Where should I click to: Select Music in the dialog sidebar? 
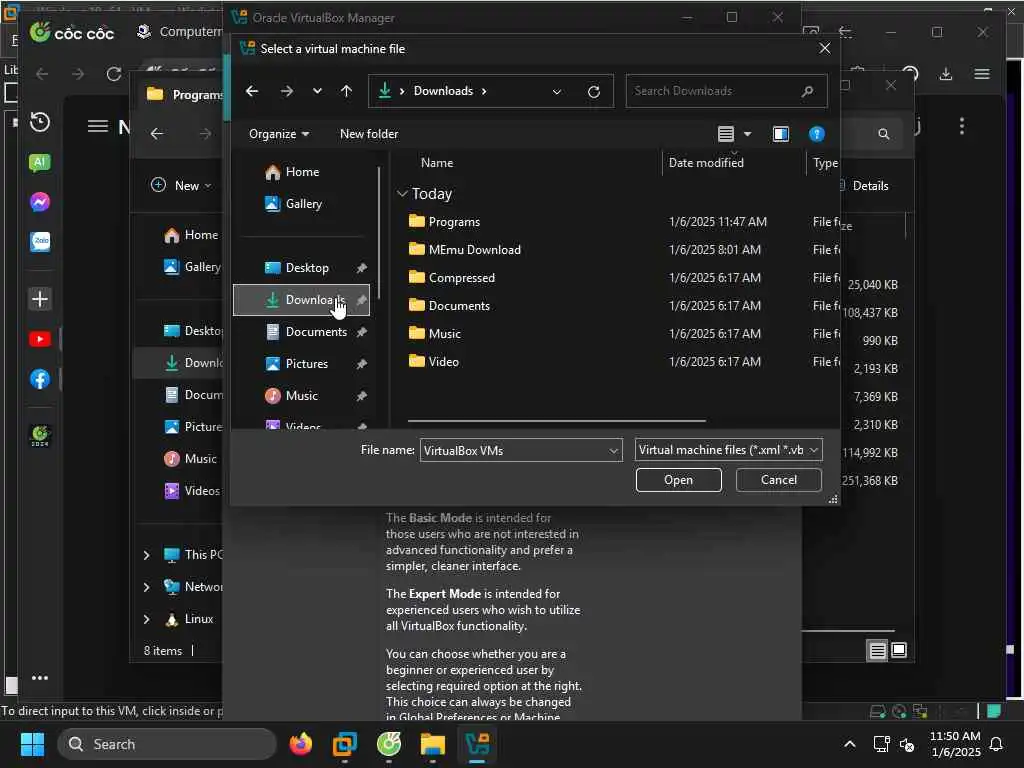point(300,396)
